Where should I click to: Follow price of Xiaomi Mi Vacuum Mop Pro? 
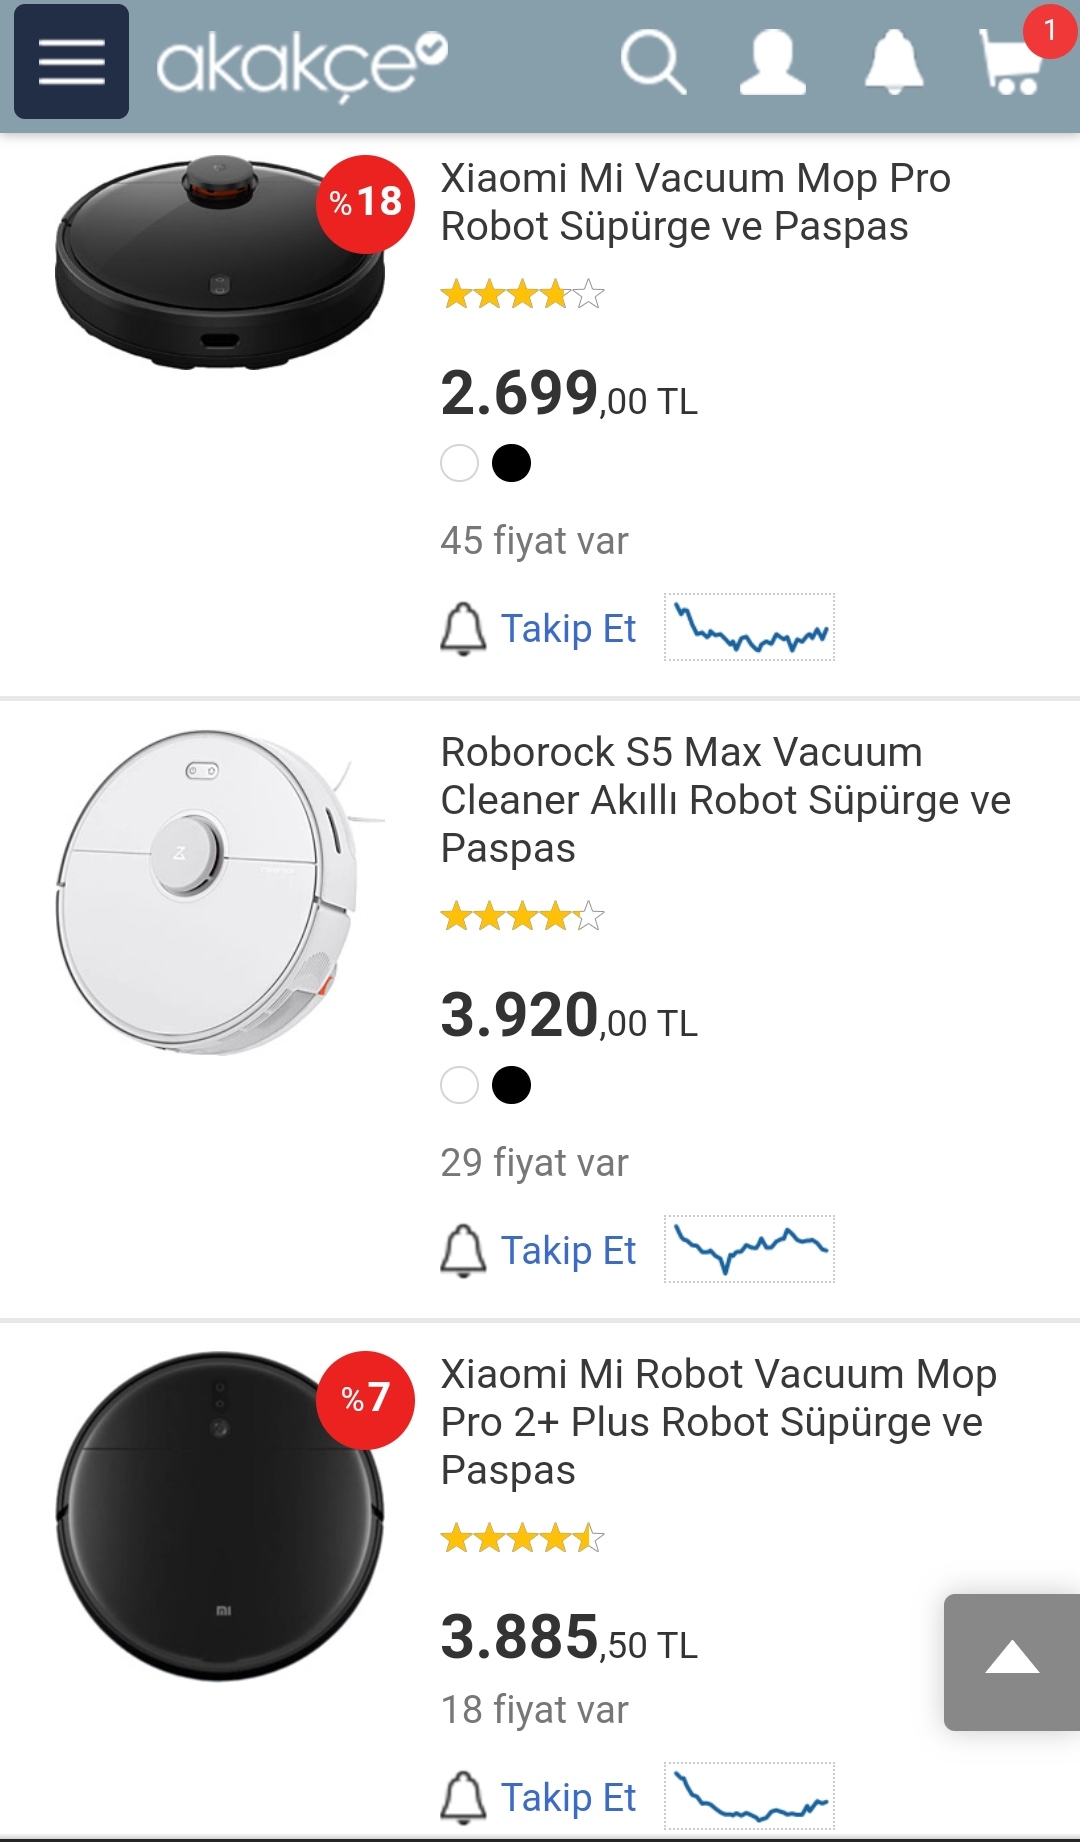coord(567,629)
